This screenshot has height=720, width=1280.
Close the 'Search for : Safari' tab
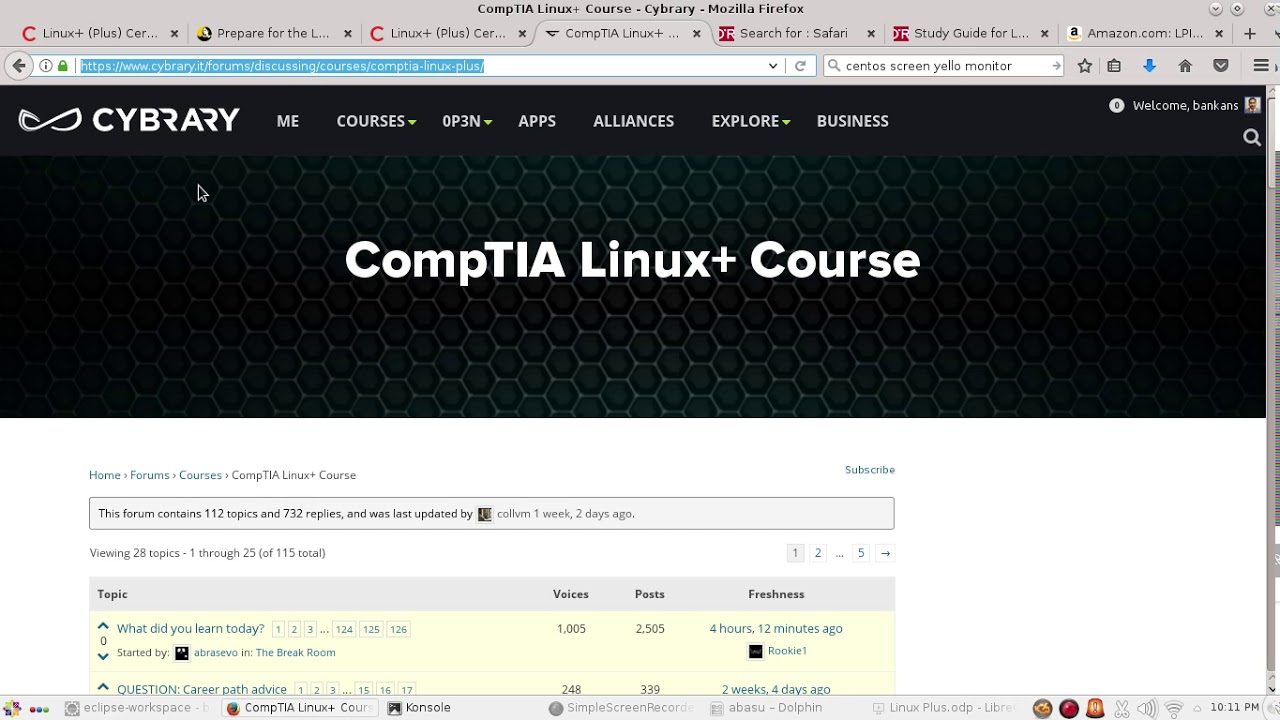pos(870,33)
